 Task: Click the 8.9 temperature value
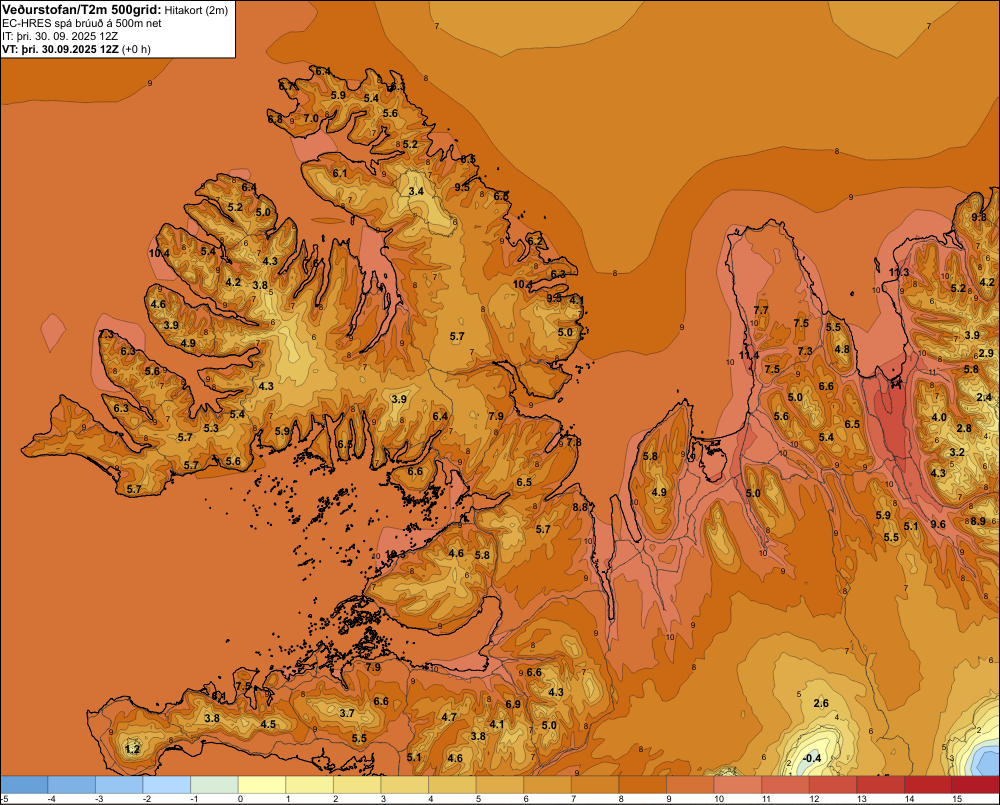pos(978,521)
